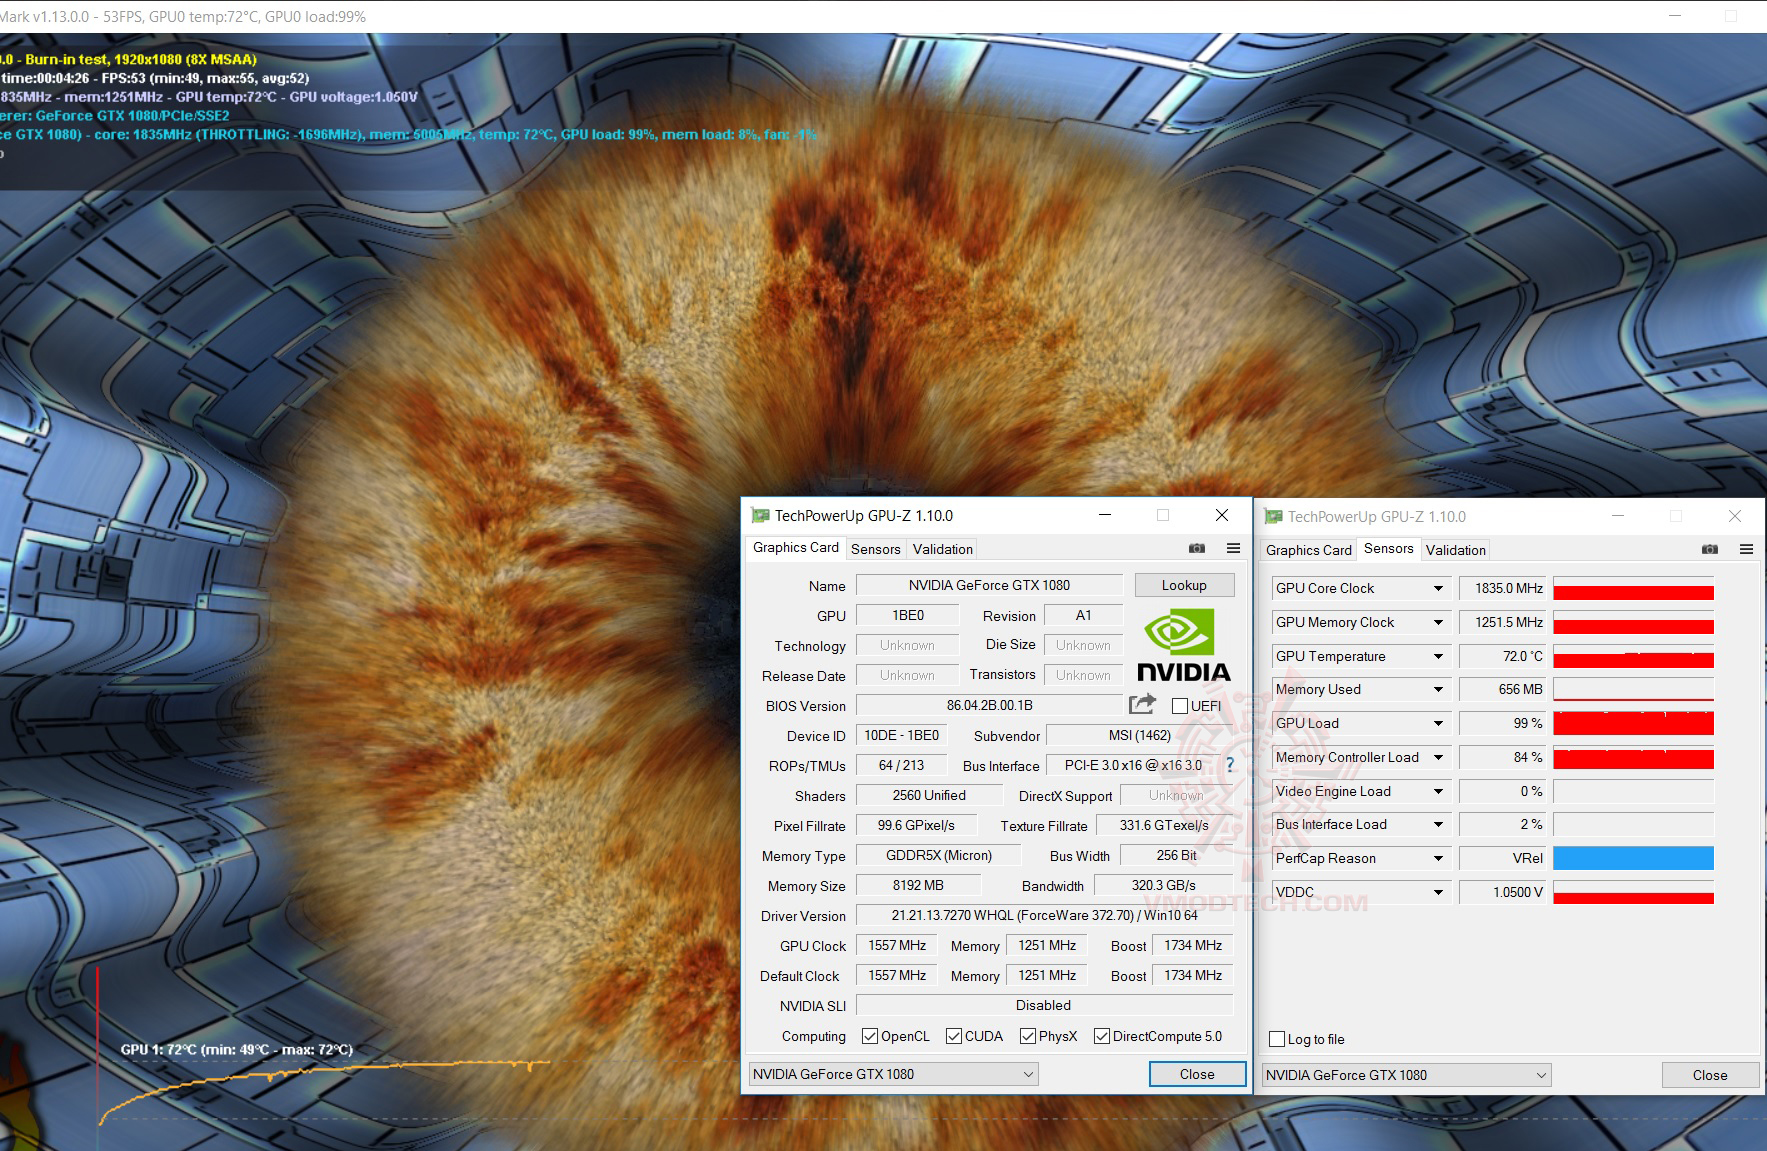Open the hamburger menu in GPU-Z Graphics Card window
Viewport: 1767px width, 1151px height.
tap(1233, 548)
